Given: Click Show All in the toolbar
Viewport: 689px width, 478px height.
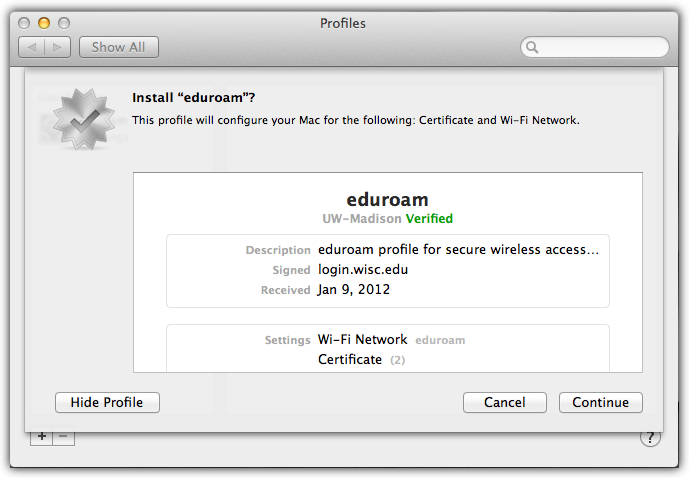Looking at the screenshot, I should coord(119,47).
